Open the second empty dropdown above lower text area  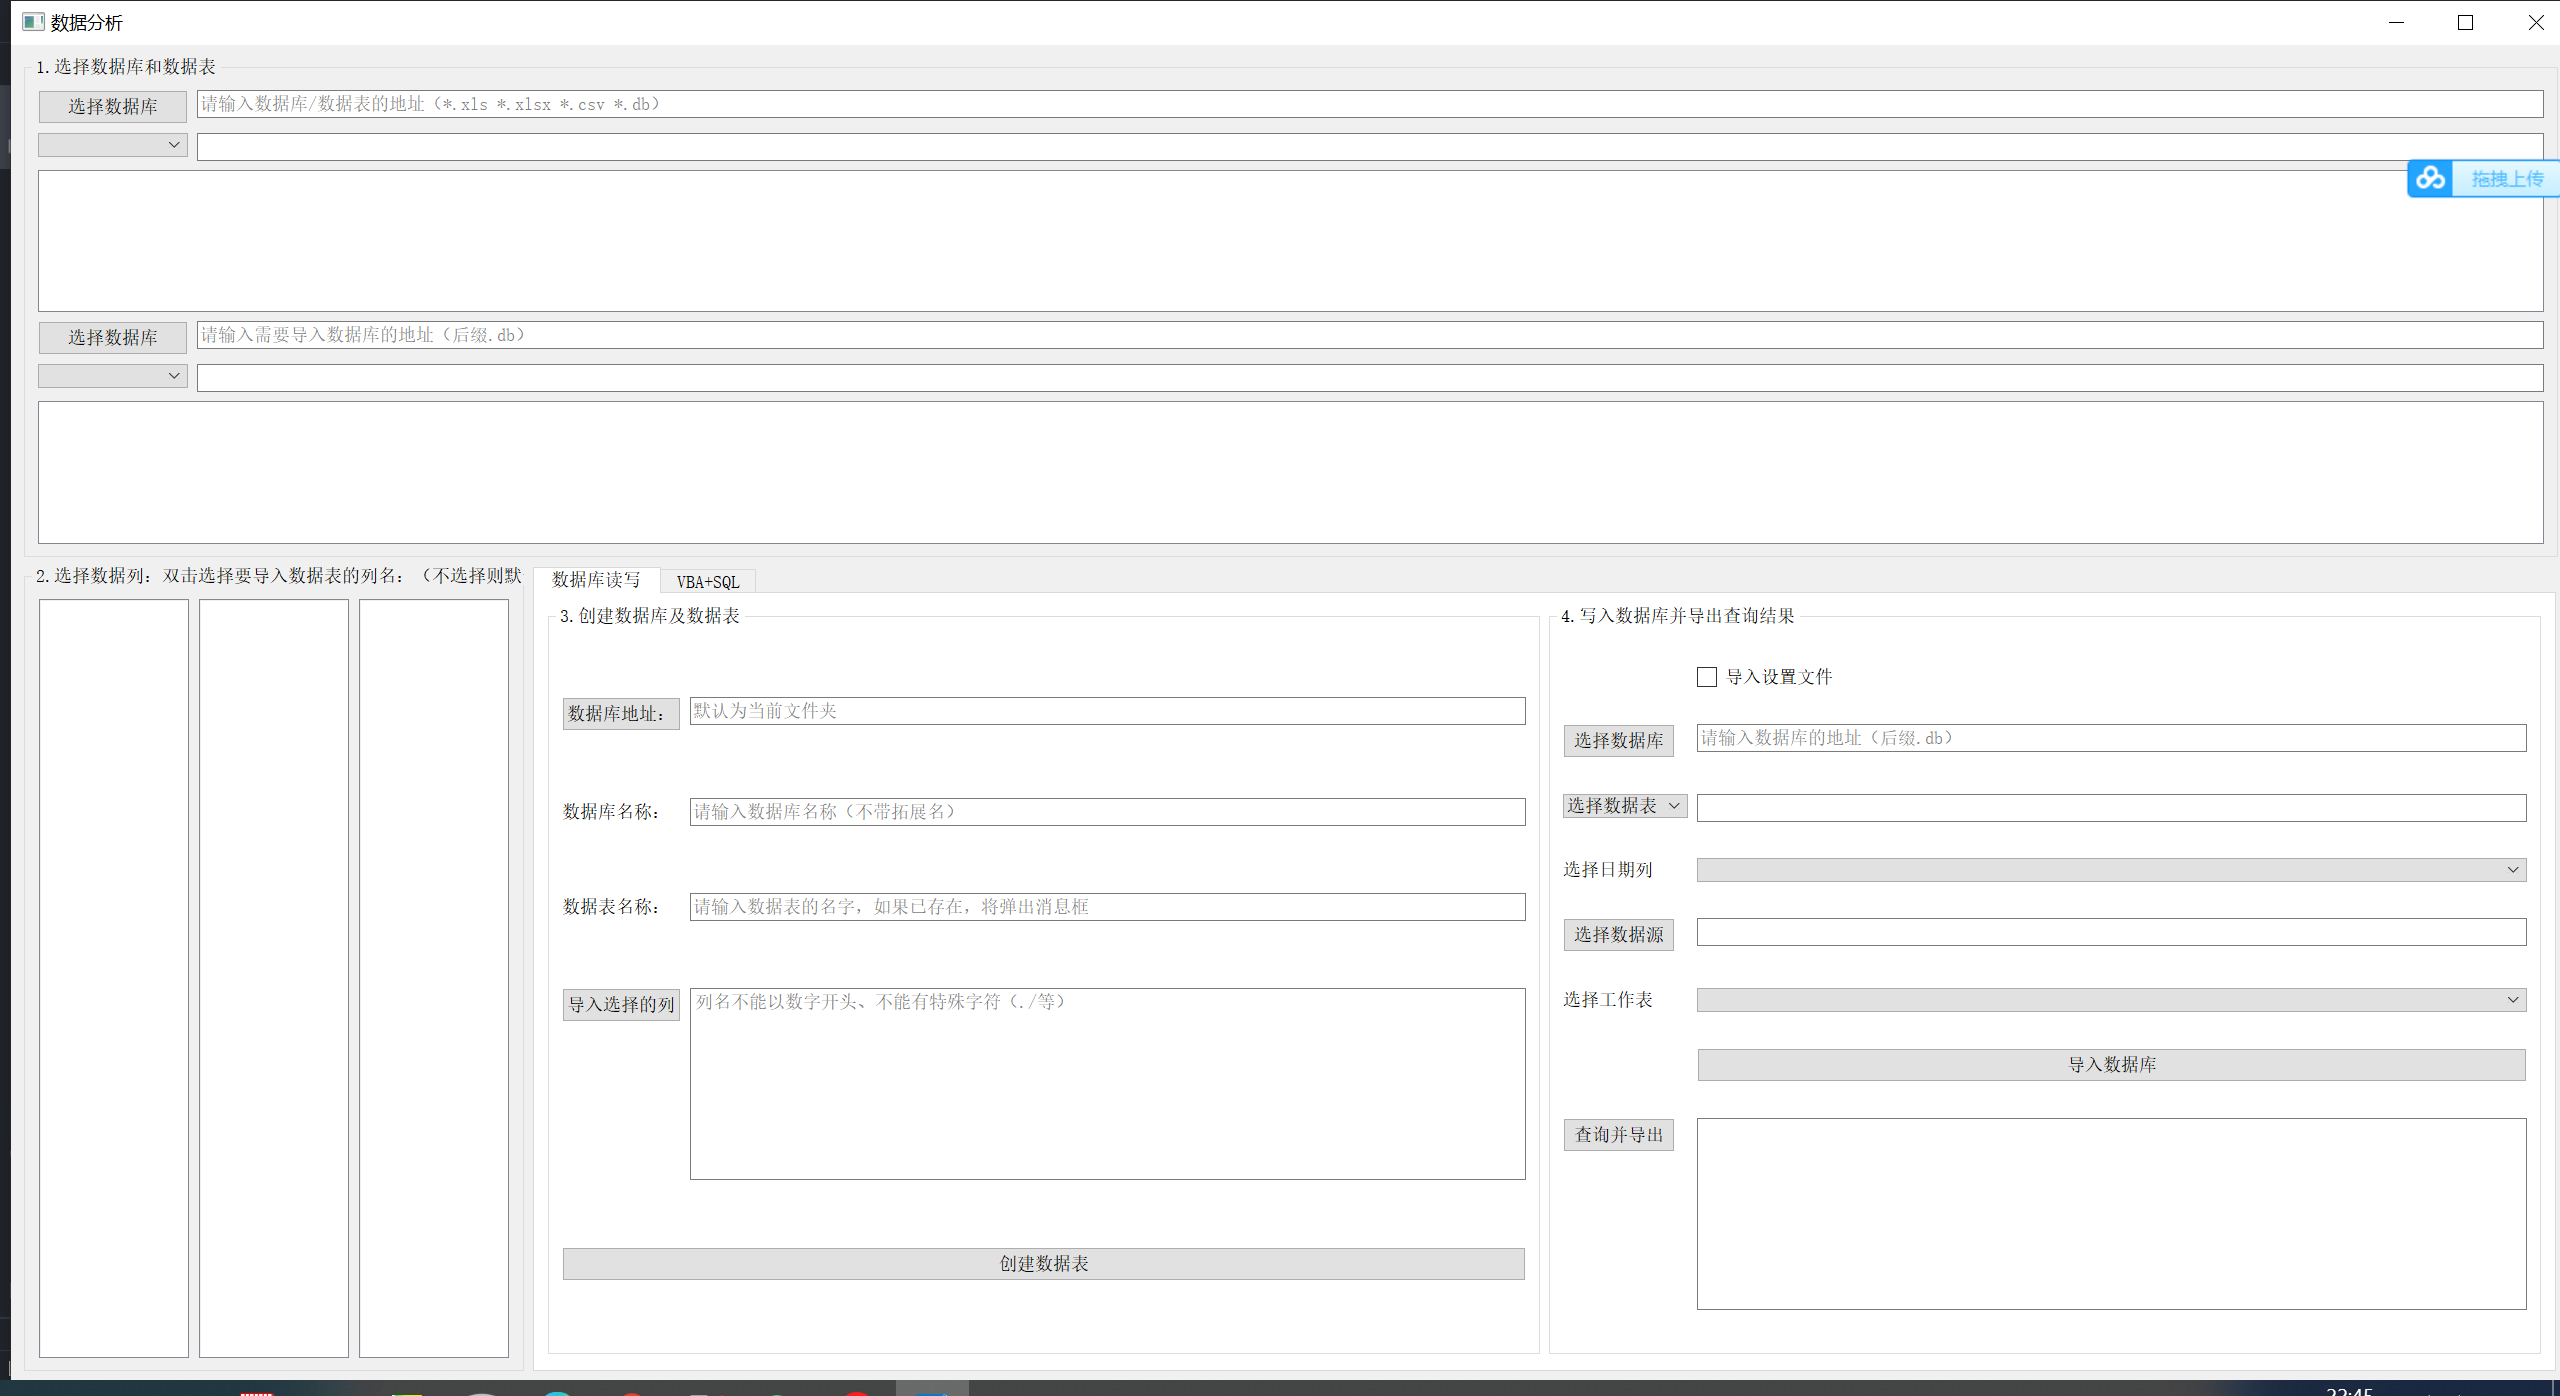tap(112, 376)
